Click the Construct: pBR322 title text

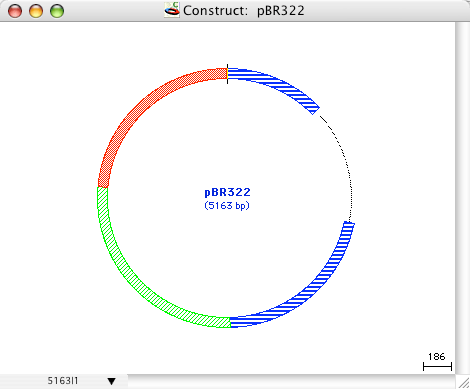(244, 11)
